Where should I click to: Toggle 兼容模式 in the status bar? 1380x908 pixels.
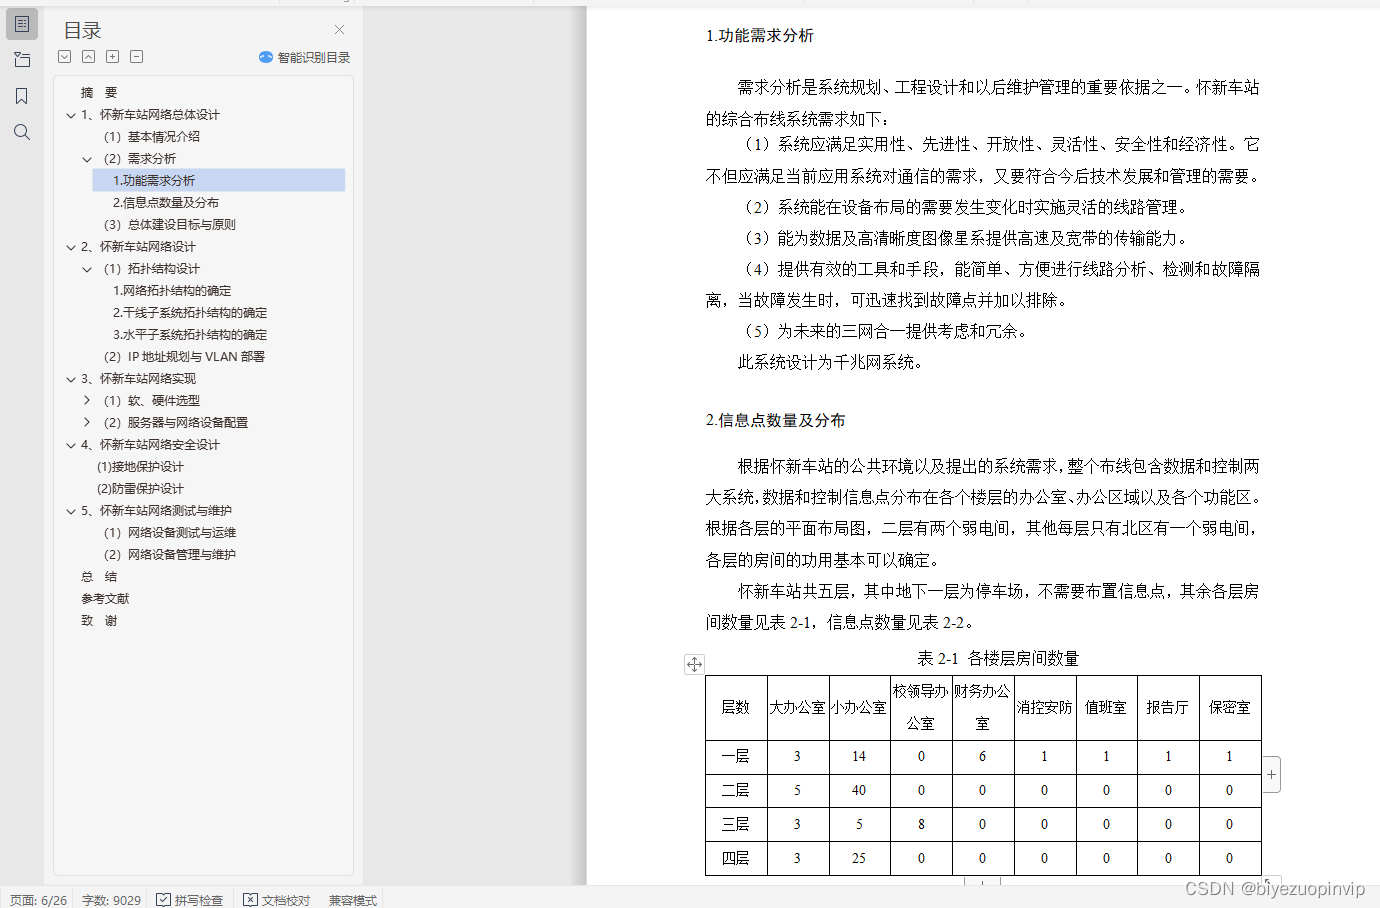pos(351,900)
